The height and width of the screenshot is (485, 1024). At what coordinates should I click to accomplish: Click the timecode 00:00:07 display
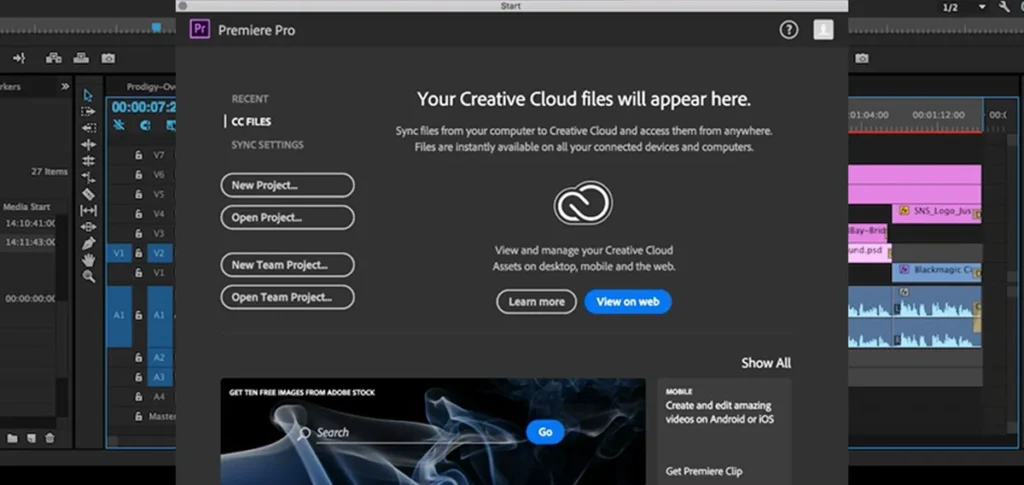(143, 107)
